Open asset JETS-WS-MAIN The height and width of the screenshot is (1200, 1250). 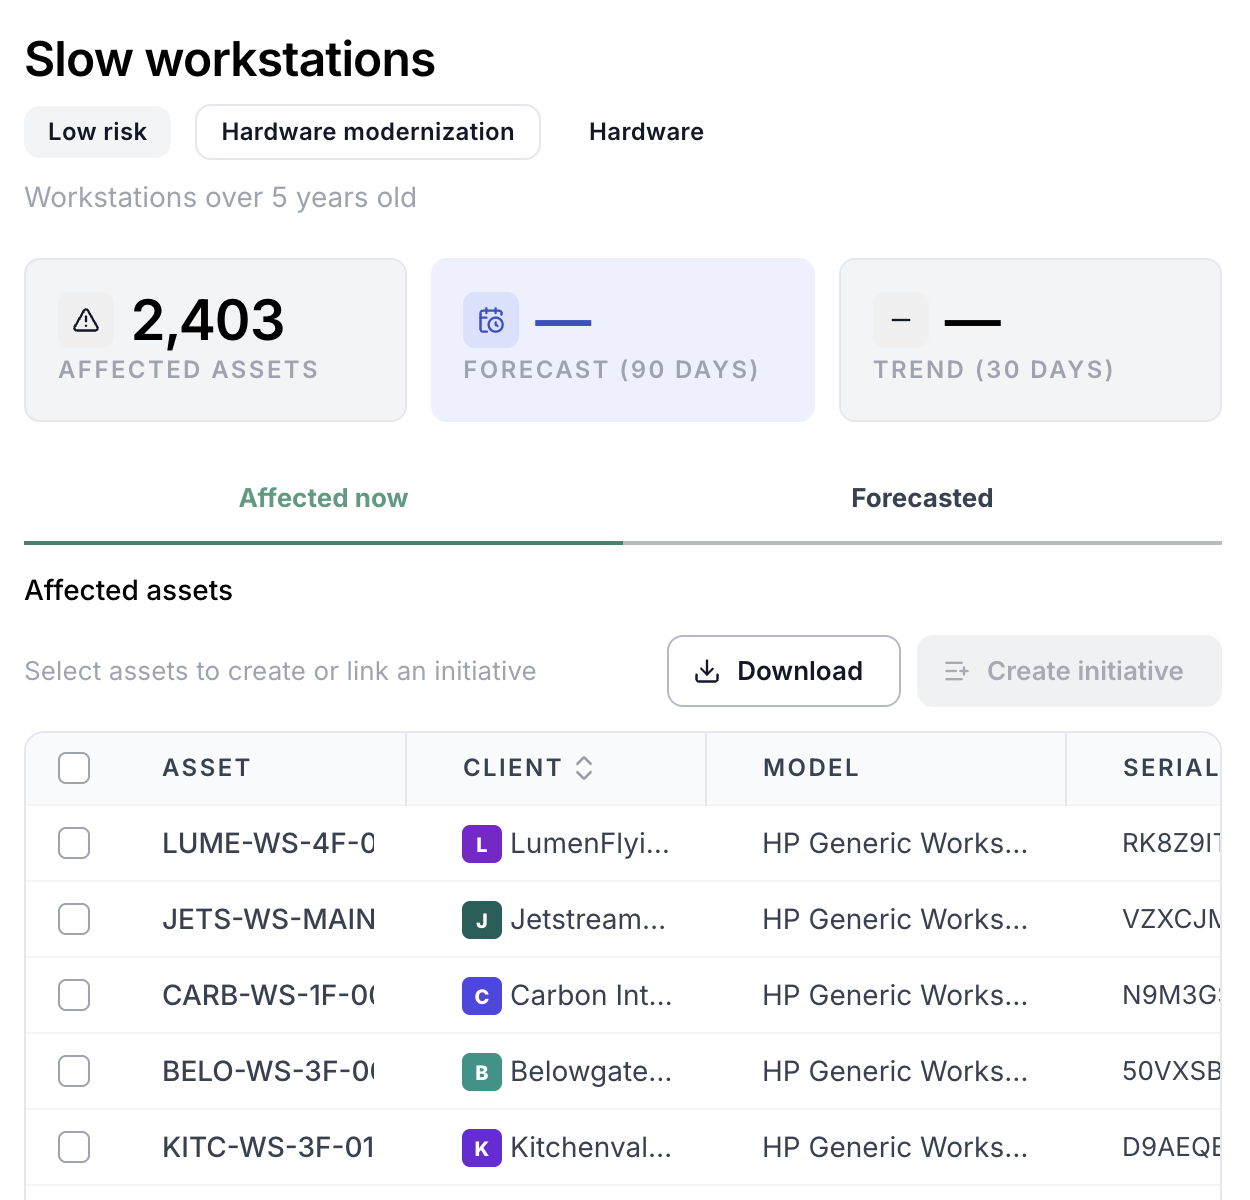(x=268, y=919)
